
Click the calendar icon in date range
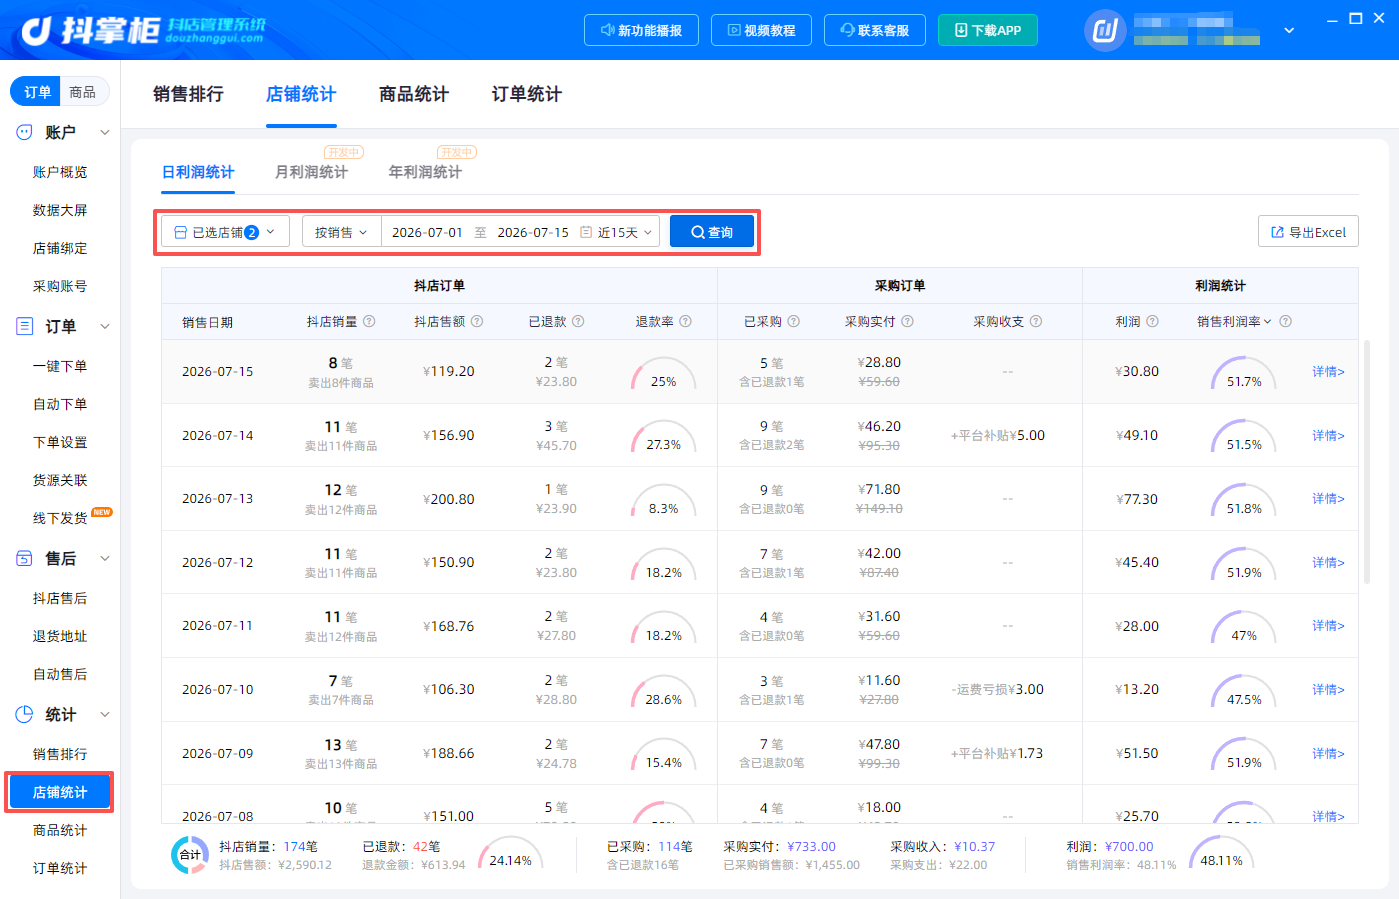[x=586, y=232]
